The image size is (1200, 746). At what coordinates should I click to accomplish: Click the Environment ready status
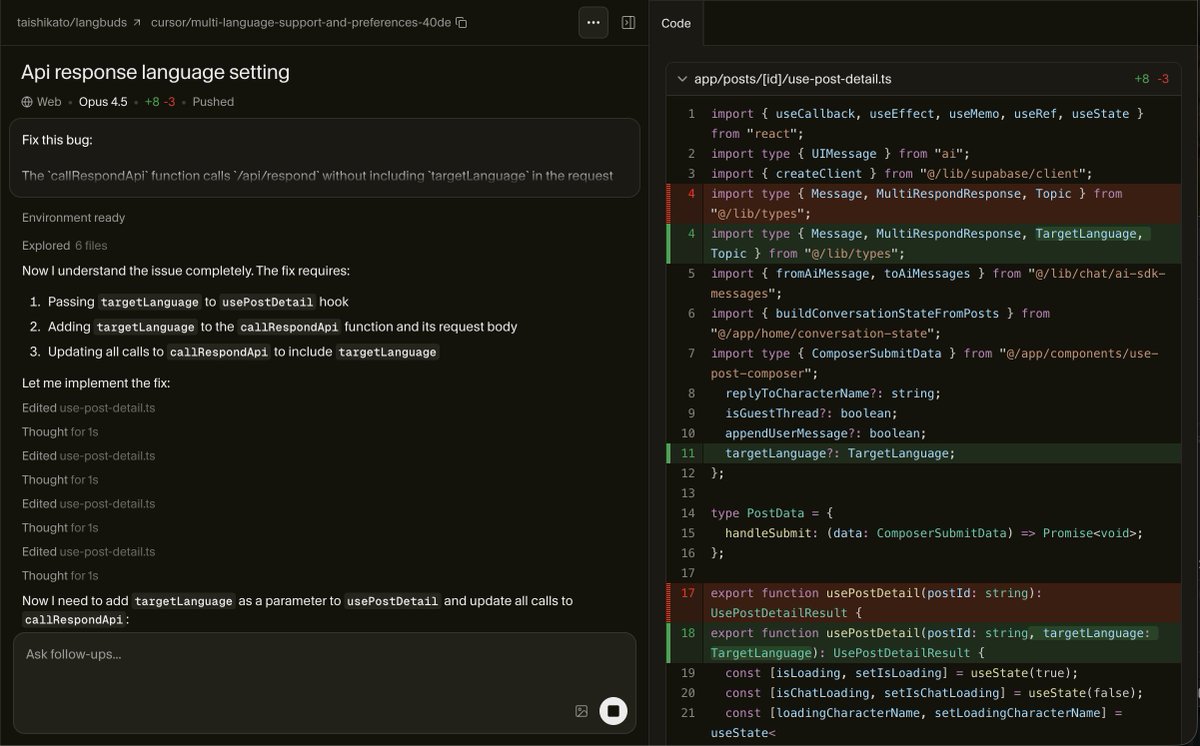[x=73, y=218]
